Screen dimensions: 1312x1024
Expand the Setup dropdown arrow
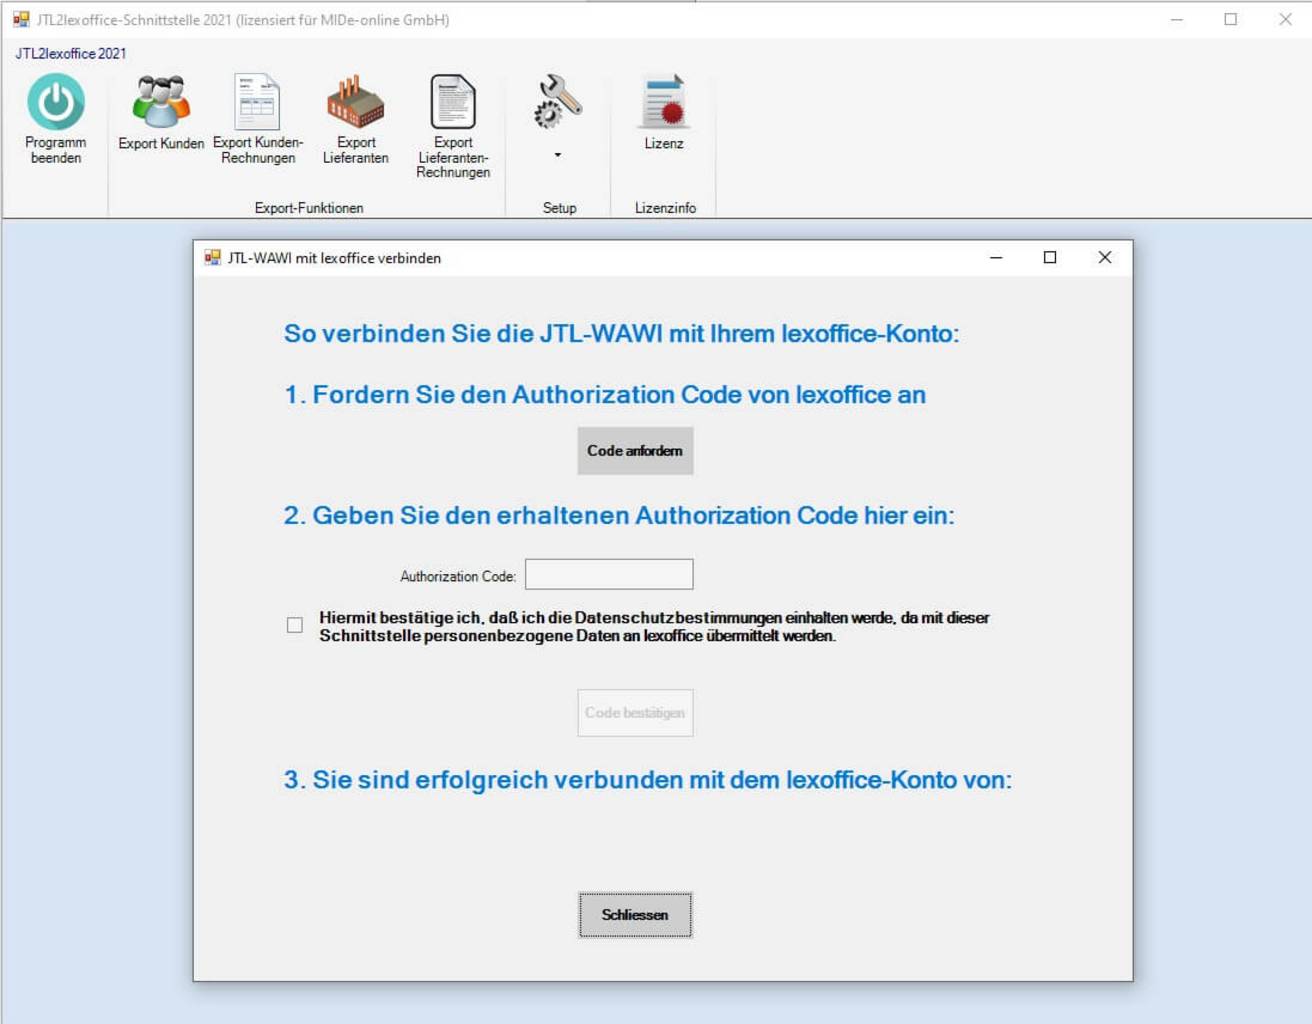click(558, 155)
